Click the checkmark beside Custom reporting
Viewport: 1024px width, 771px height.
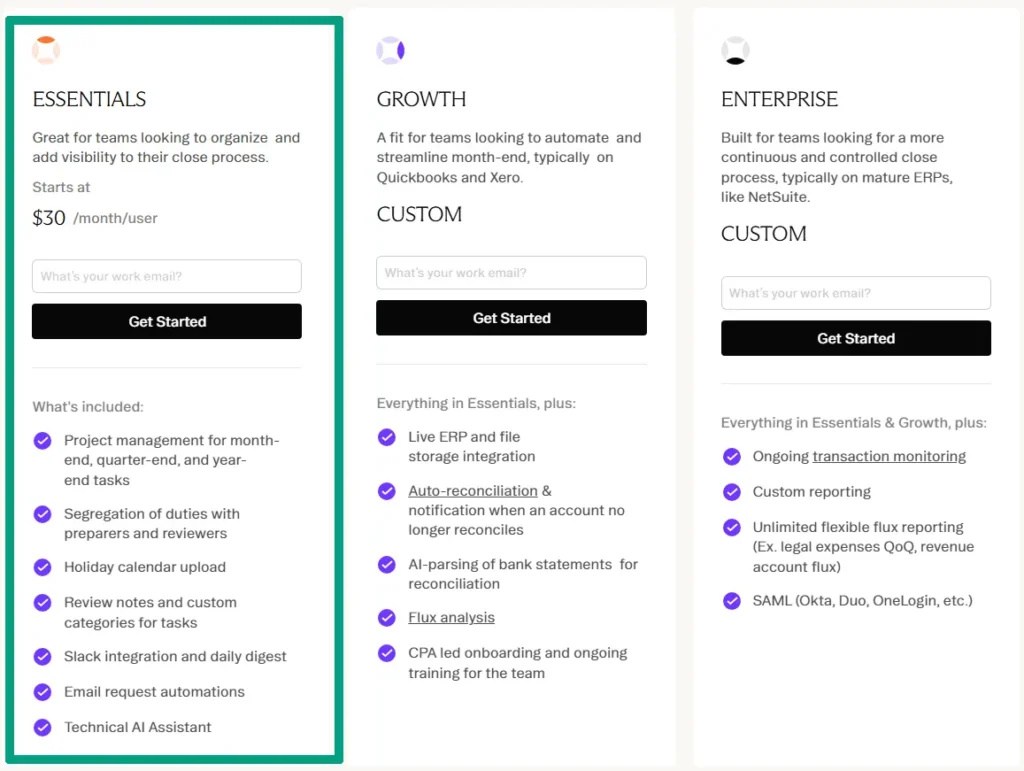click(x=732, y=491)
